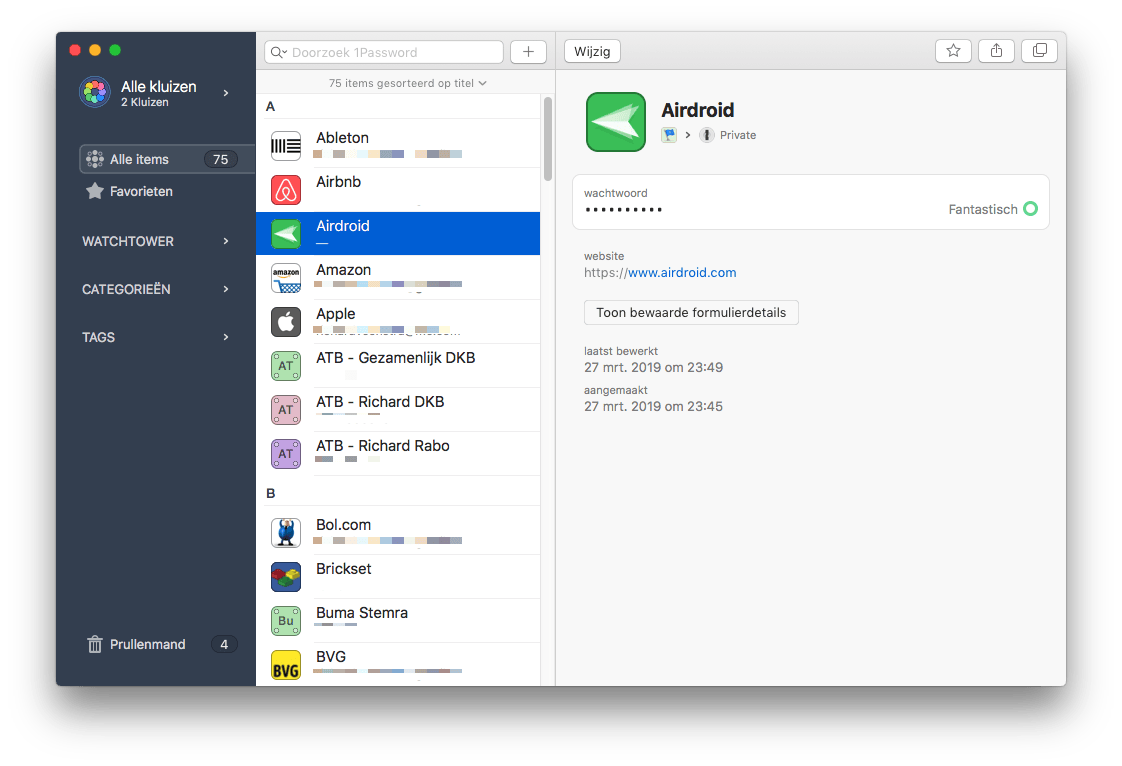
Task: Open the www.airdroid.com link
Action: point(681,273)
